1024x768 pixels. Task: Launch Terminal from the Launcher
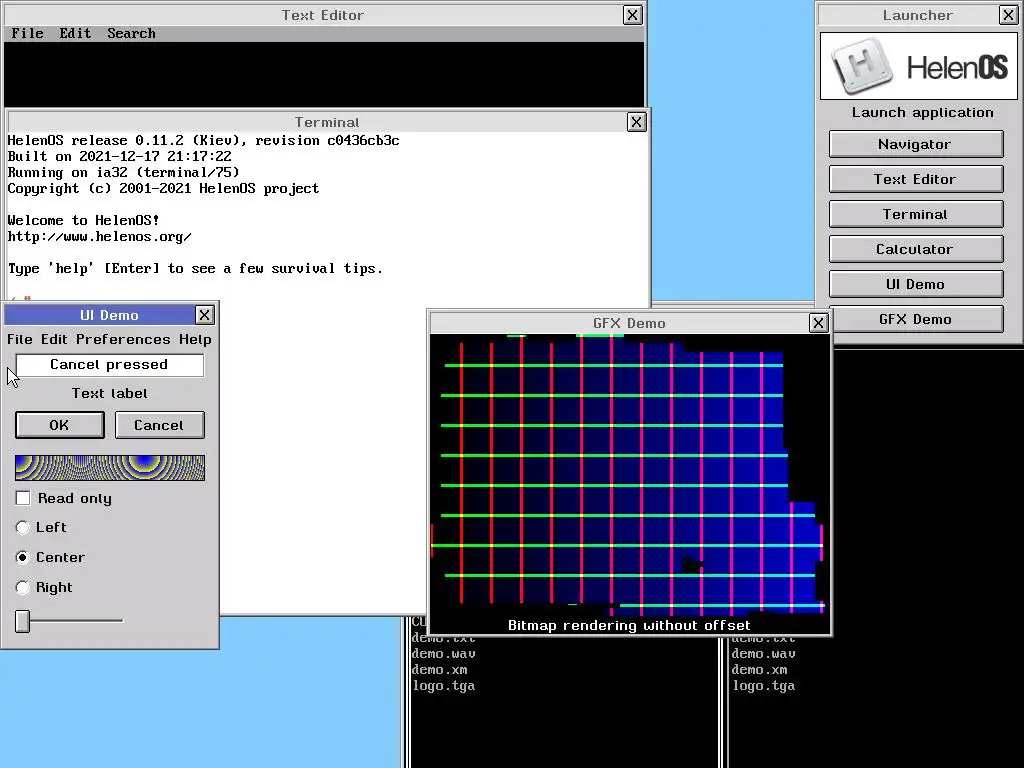coord(916,214)
